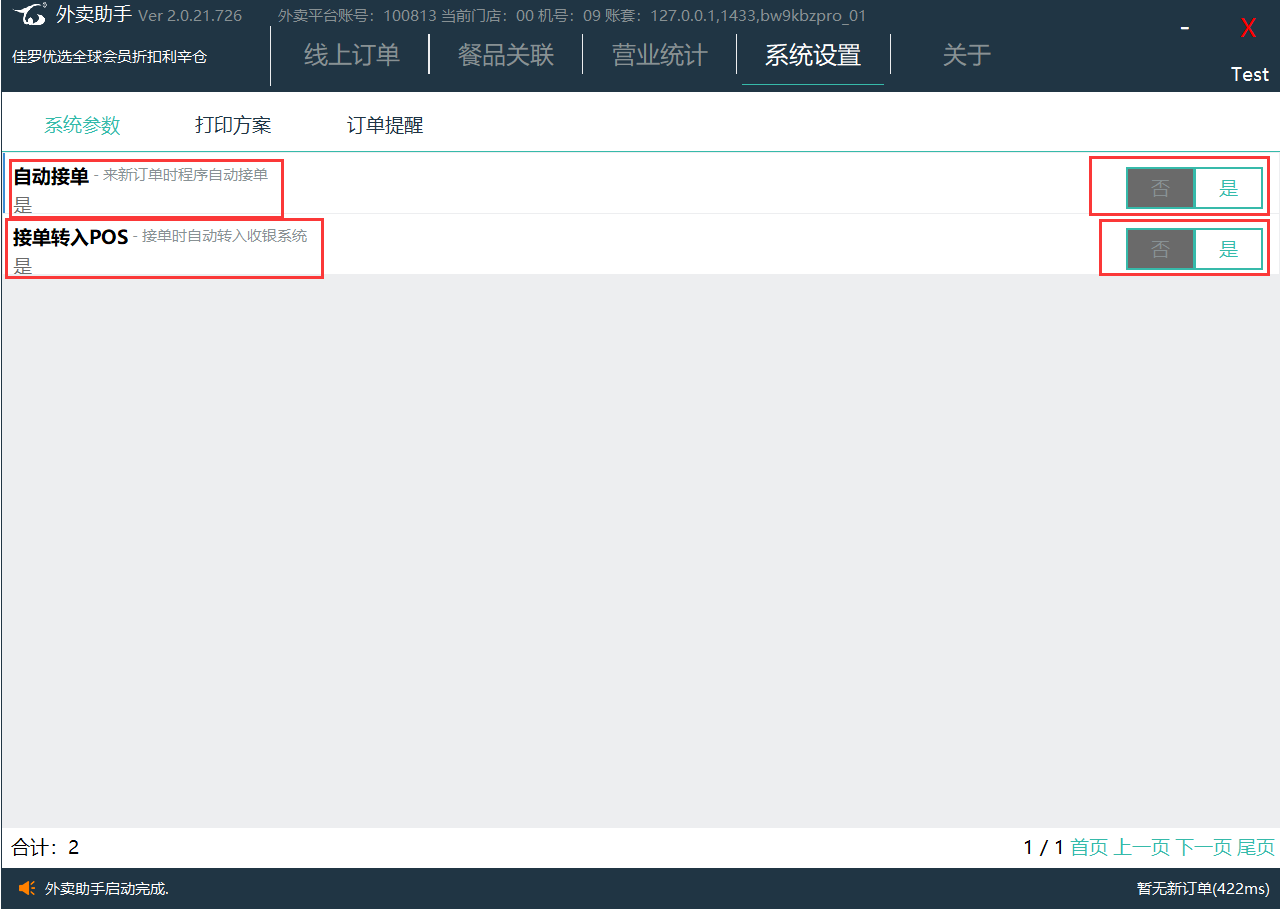The width and height of the screenshot is (1280, 909).
Task: Select the 系统参数 sub-tab
Action: pos(82,125)
